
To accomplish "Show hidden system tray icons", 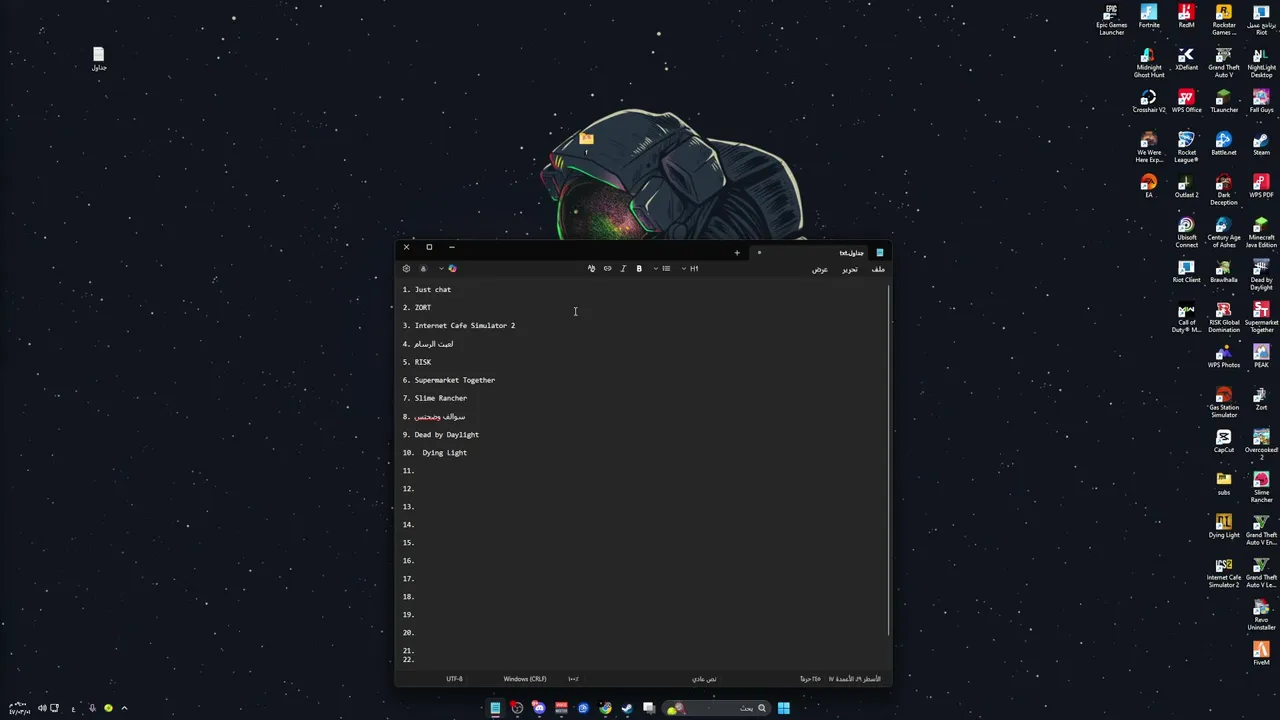I will [x=124, y=708].
